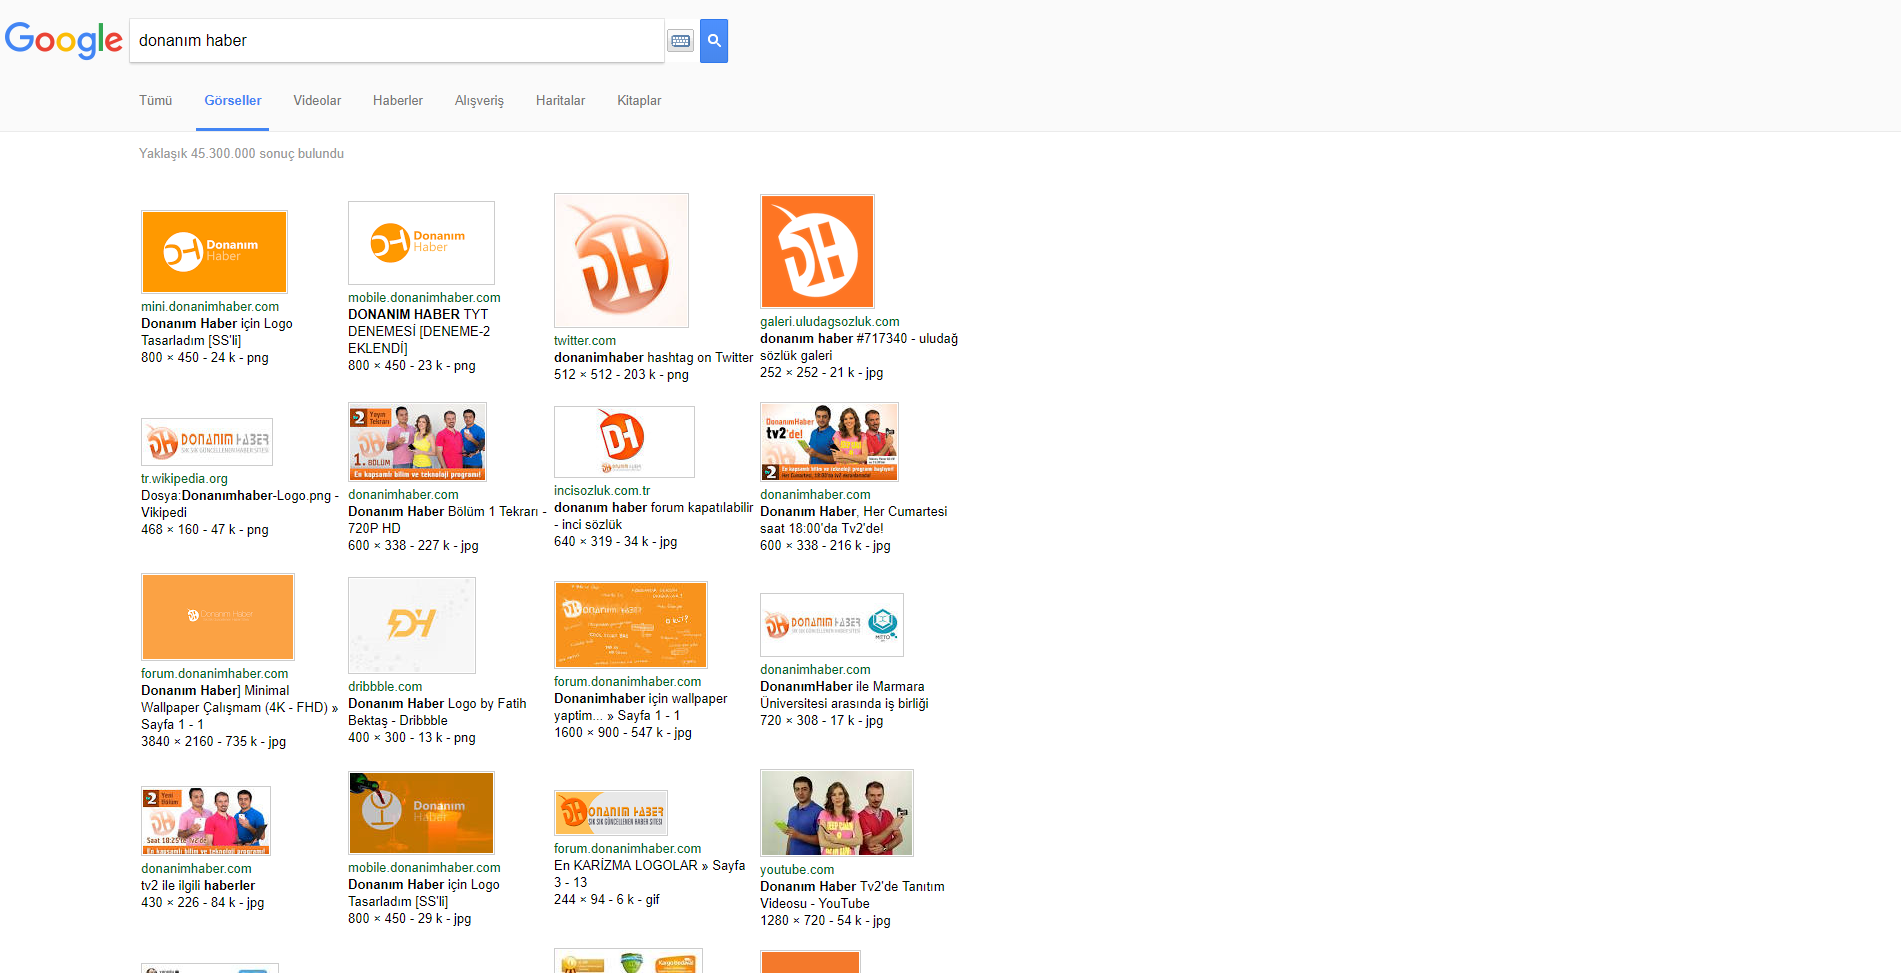Open the tr.wikipedia.org Donanımhaber logo thumbnail
The image size is (1901, 973).
point(207,442)
